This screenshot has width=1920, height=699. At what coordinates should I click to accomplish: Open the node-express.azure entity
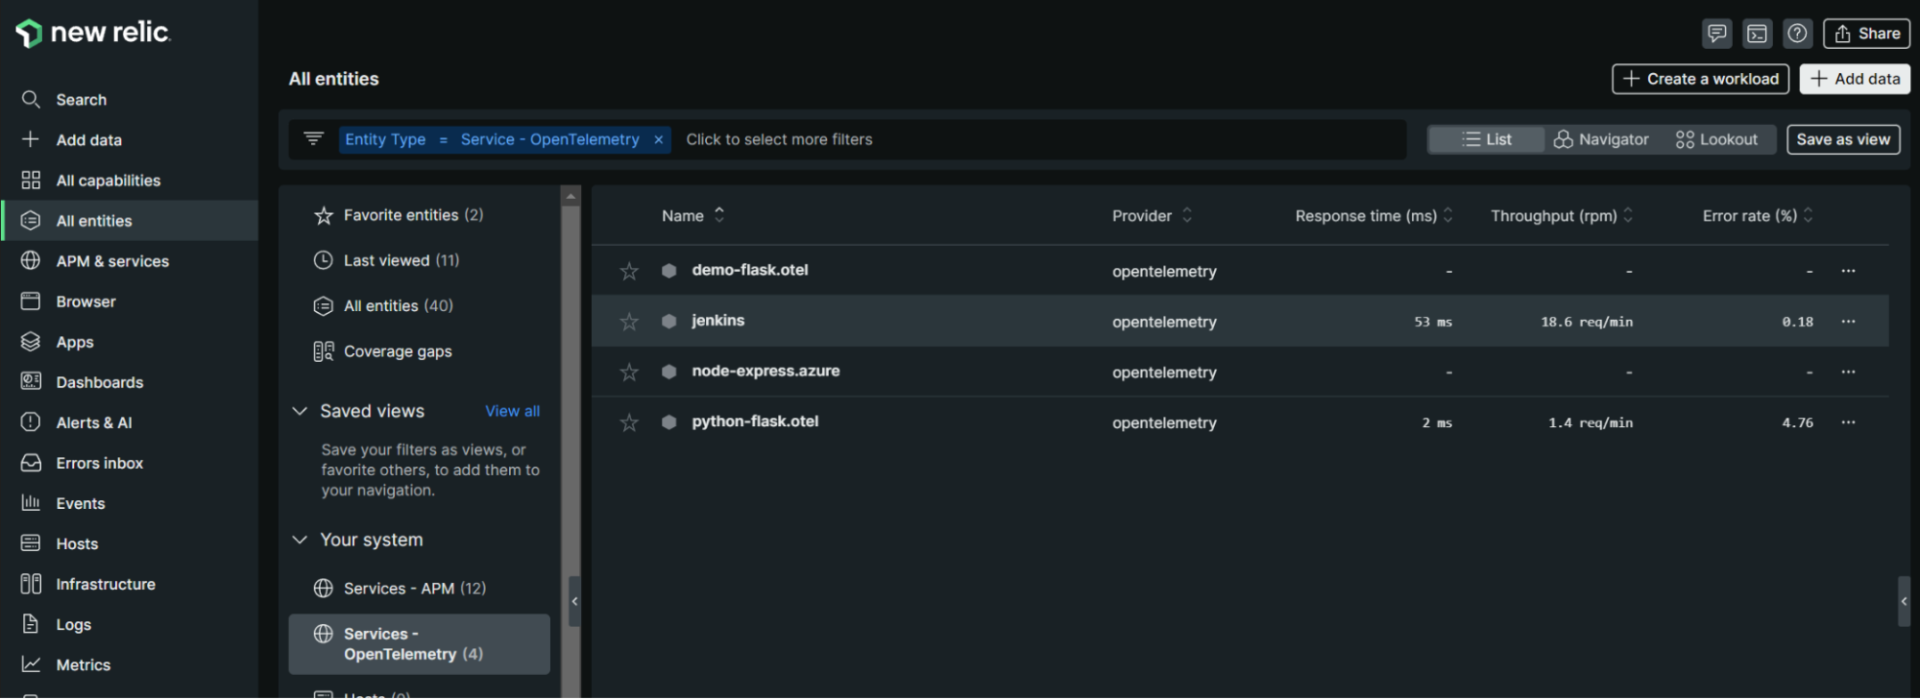coord(766,371)
